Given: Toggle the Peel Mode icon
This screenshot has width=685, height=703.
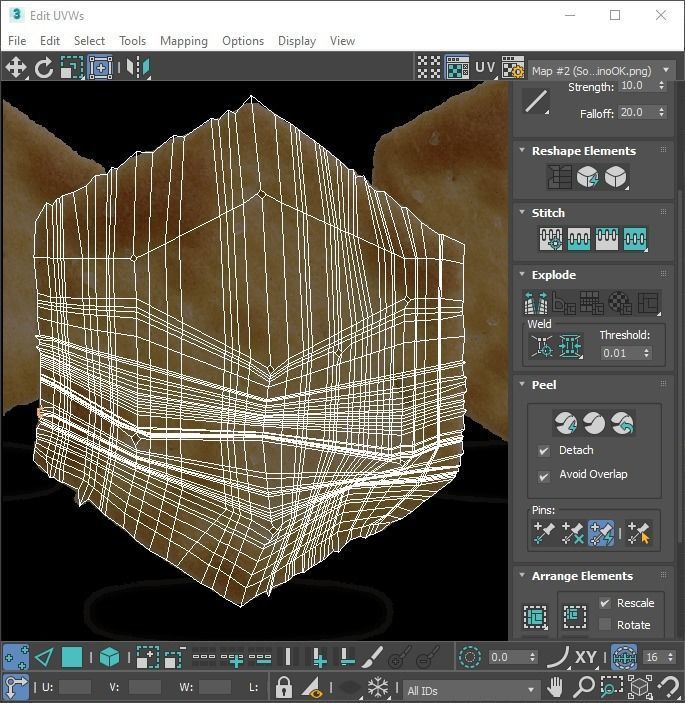Looking at the screenshot, I should (594, 423).
